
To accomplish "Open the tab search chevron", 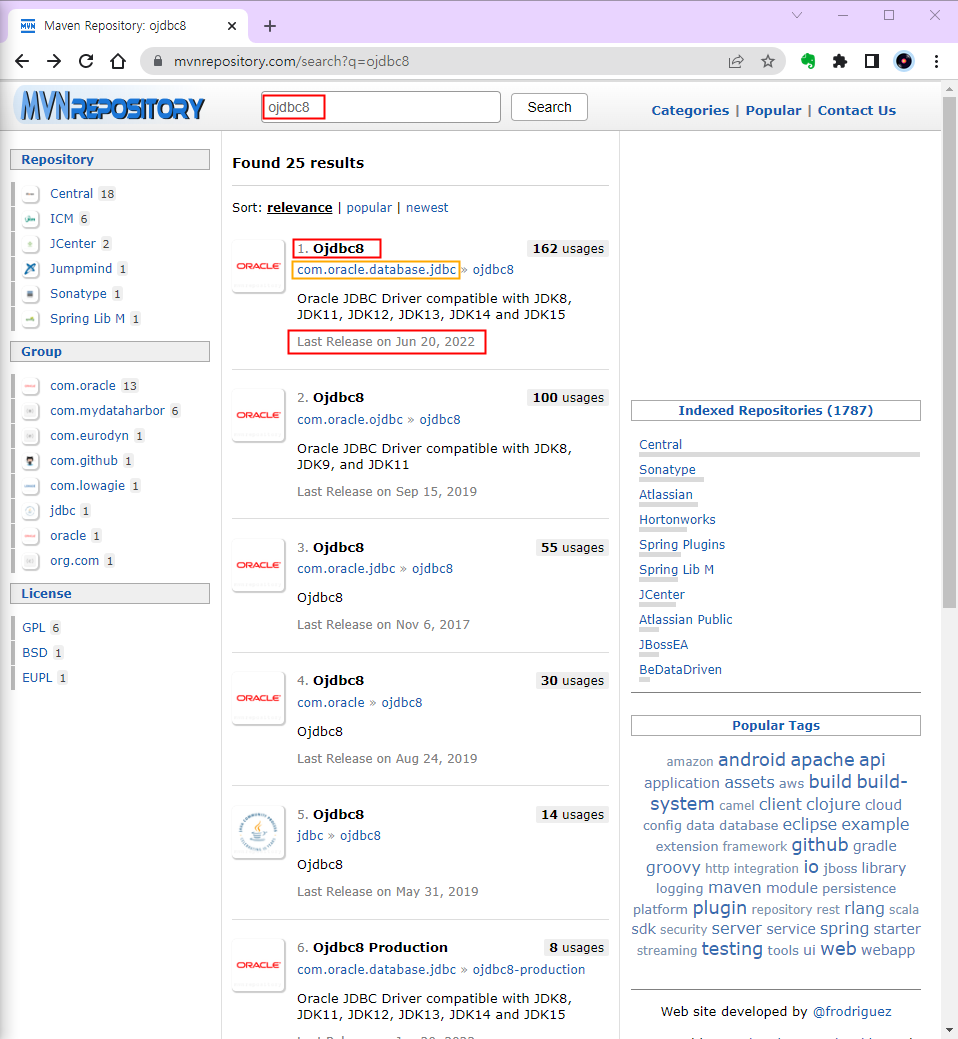I will pyautogui.click(x=797, y=15).
